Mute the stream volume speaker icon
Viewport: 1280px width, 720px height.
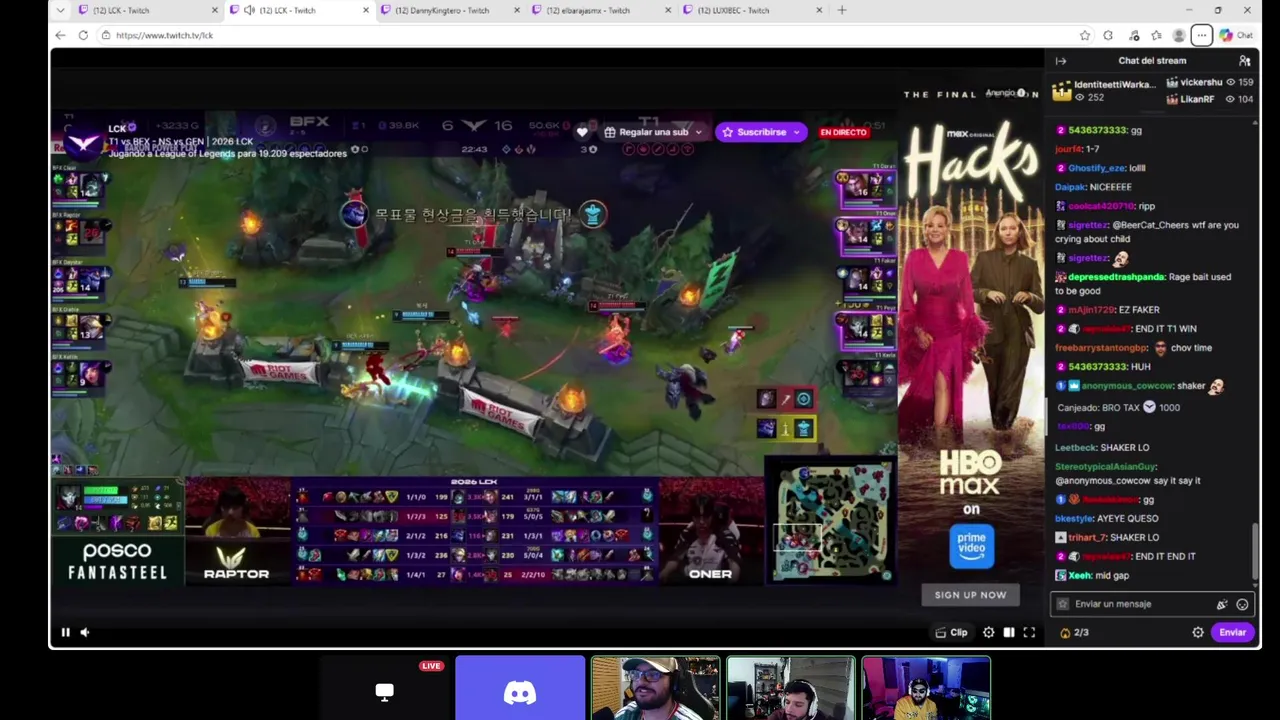point(85,632)
